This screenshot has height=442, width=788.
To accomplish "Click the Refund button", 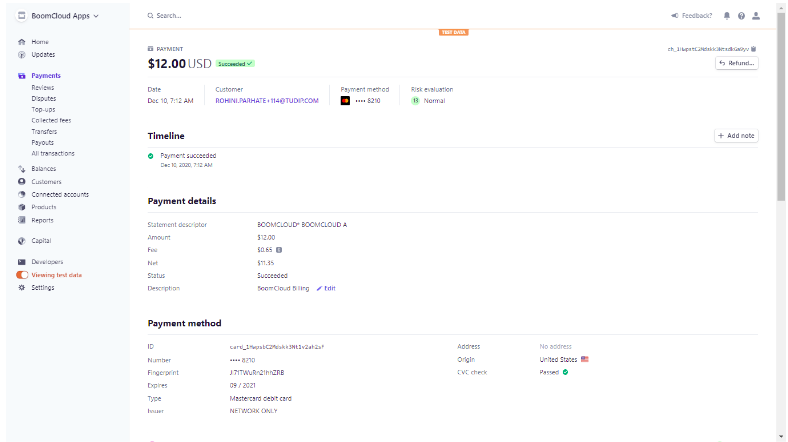I will [737, 63].
